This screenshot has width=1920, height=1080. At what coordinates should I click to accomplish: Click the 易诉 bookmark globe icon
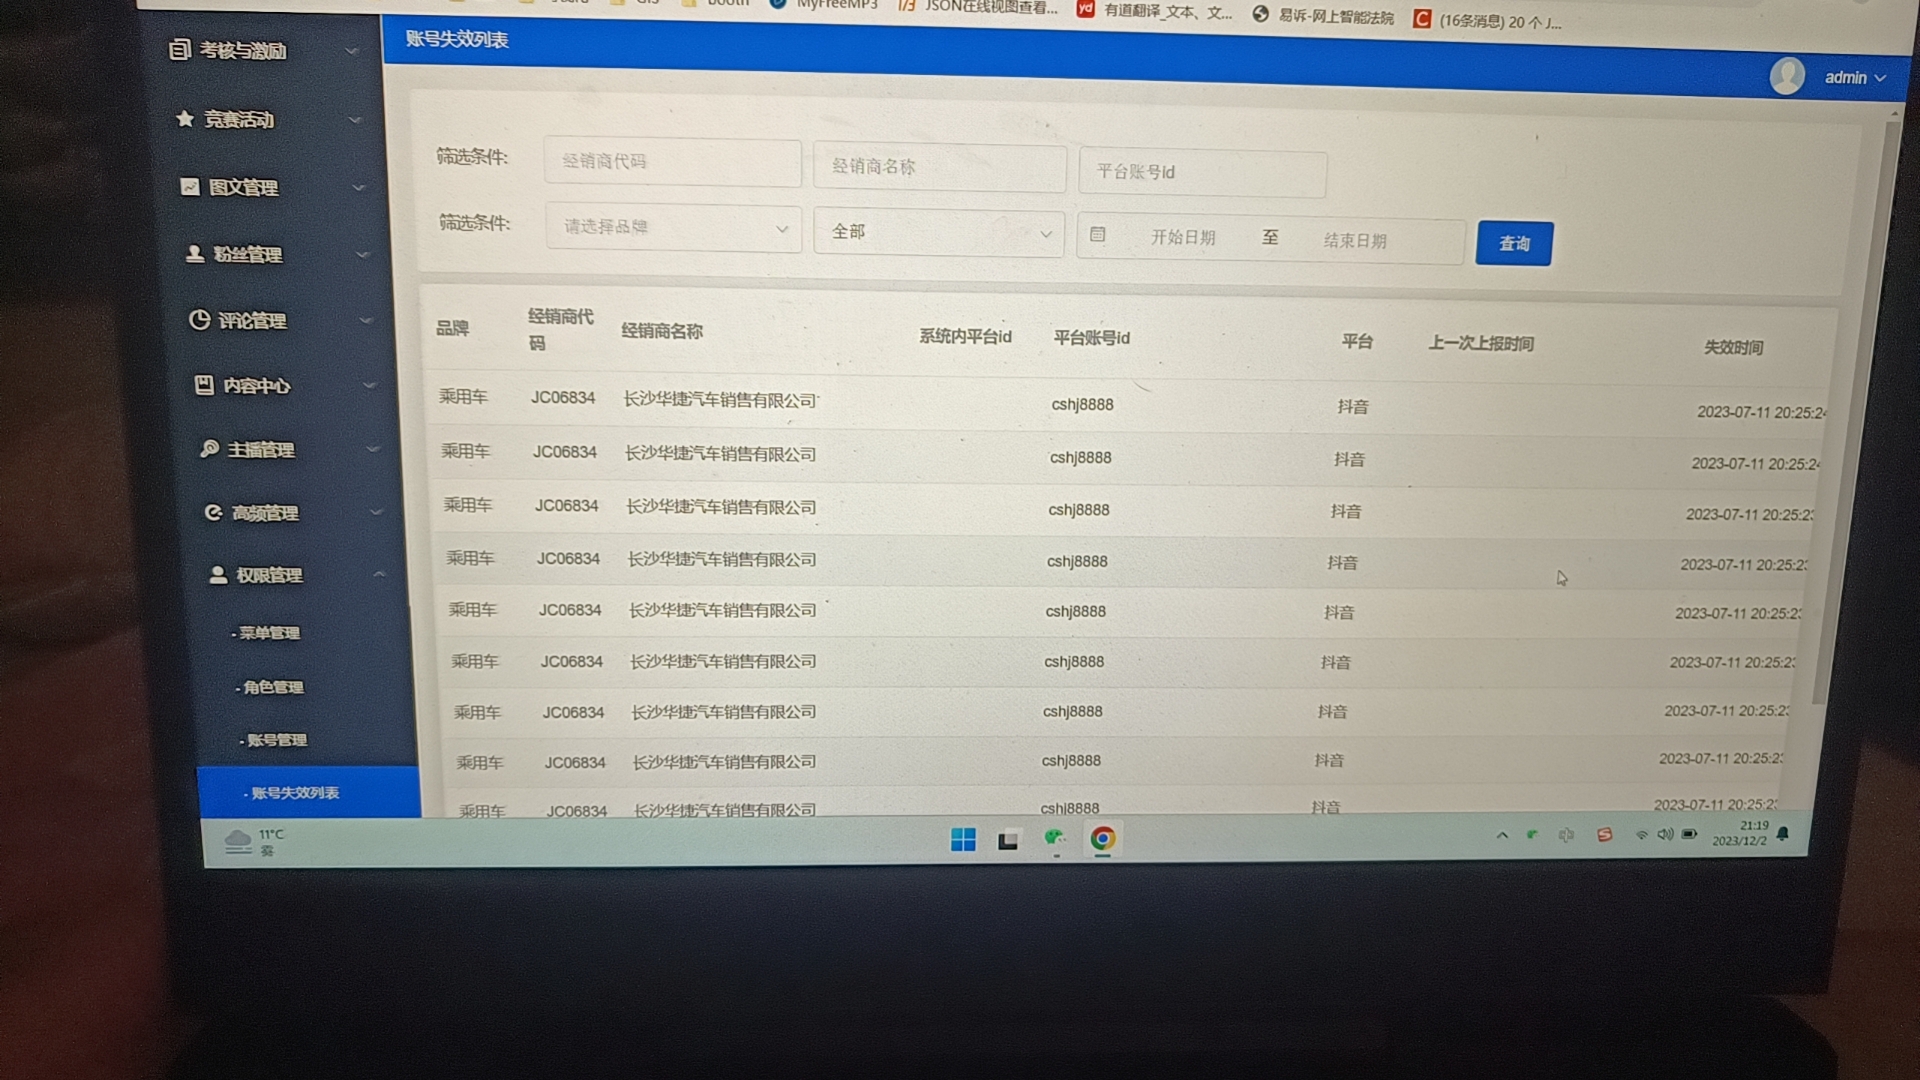pos(1261,14)
